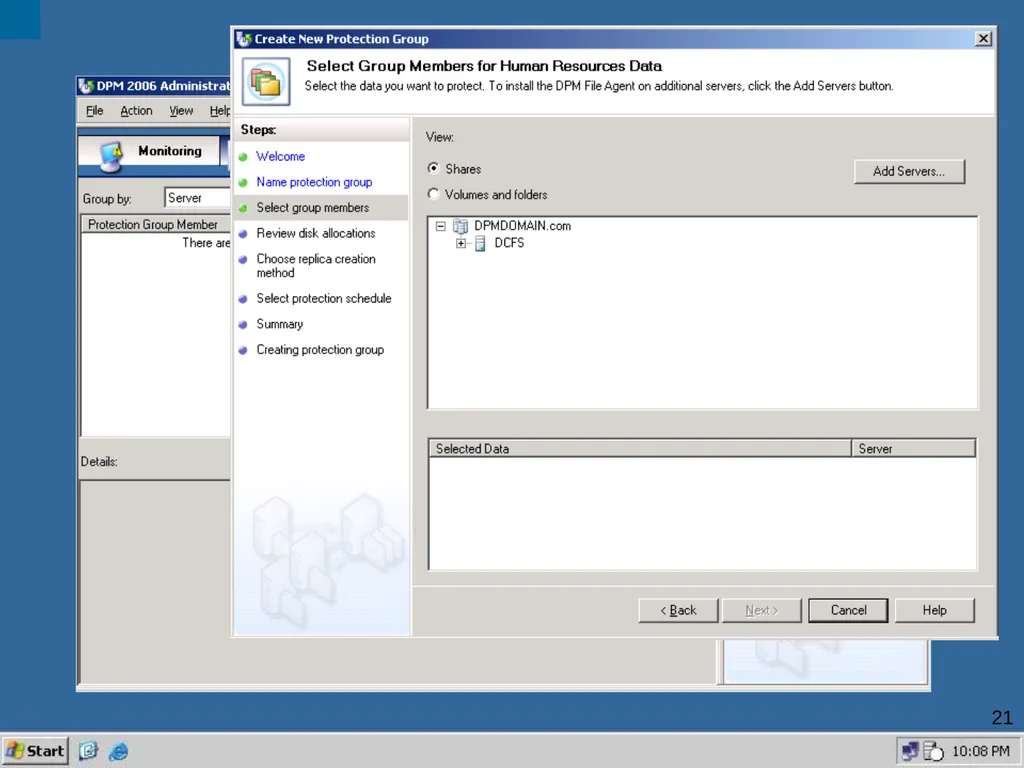Viewport: 1024px width, 768px height.
Task: Click the network connection tray icon
Action: tap(910, 751)
